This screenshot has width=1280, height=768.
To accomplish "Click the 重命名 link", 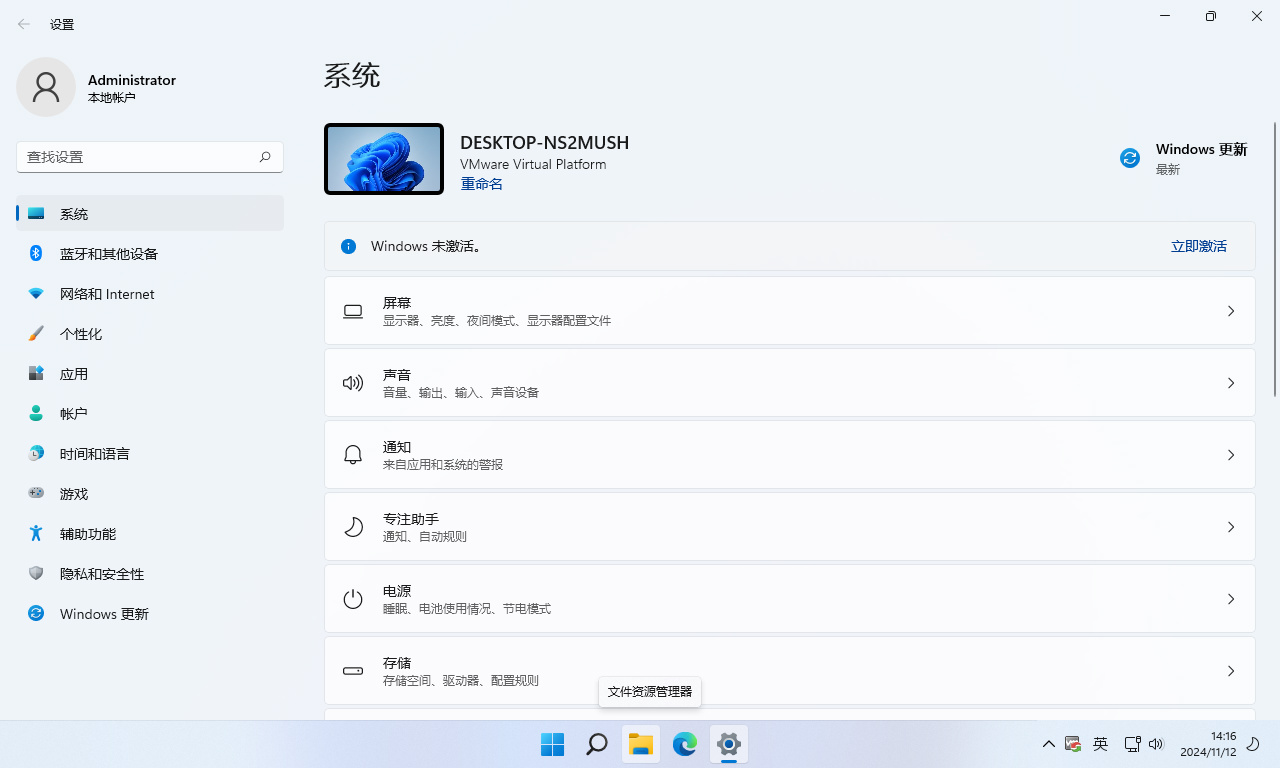I will 481,184.
